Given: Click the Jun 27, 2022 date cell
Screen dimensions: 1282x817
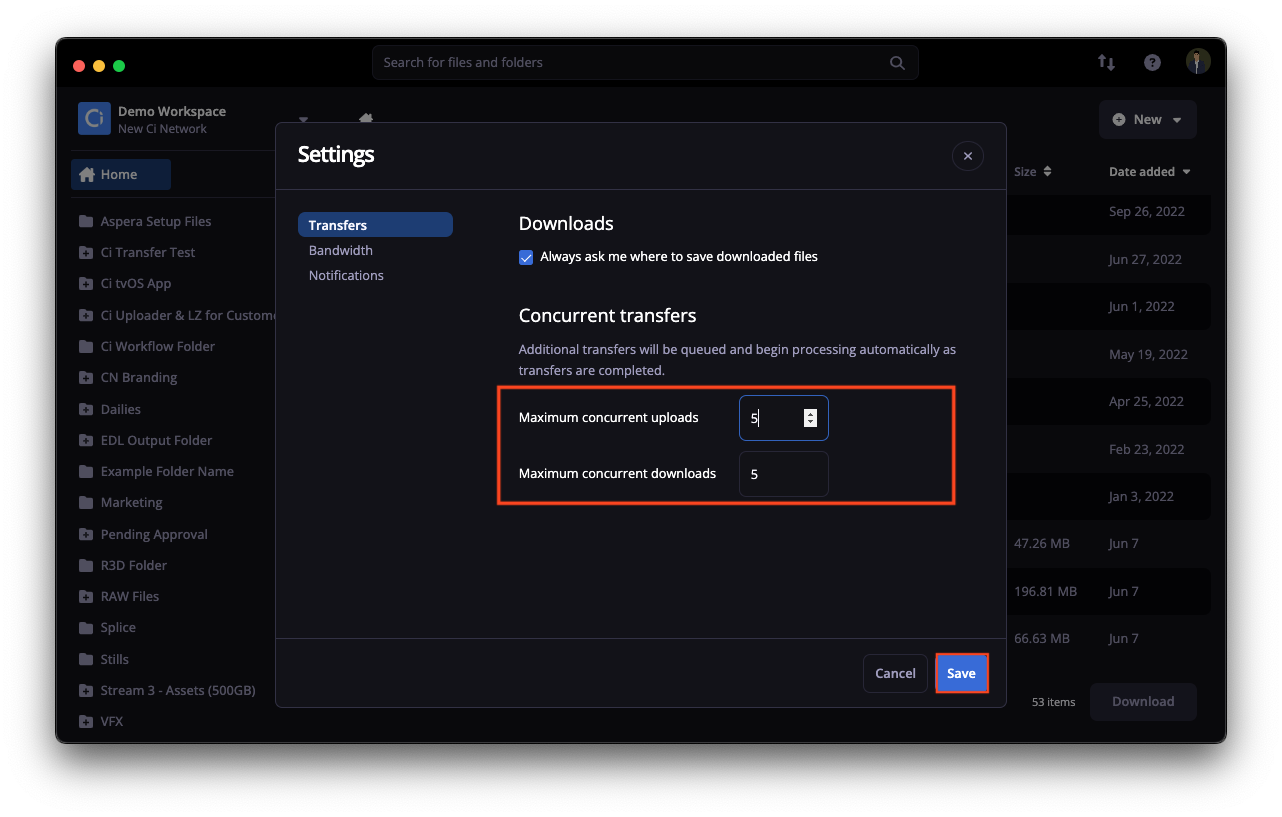Looking at the screenshot, I should 1146,259.
